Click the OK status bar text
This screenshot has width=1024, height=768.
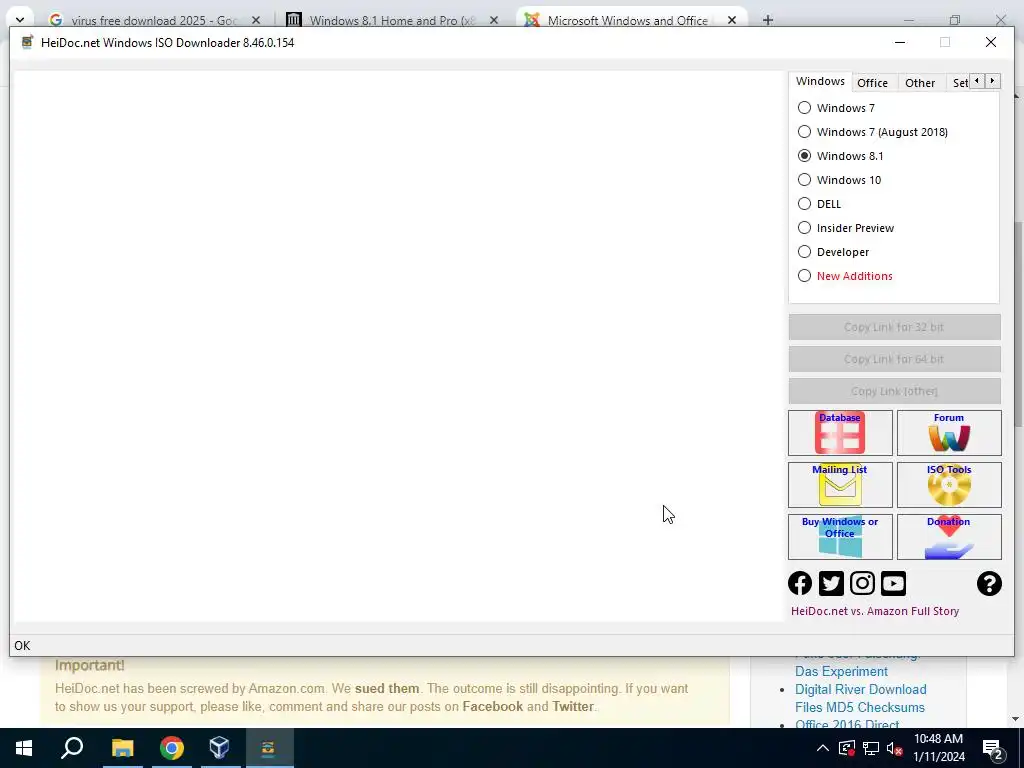click(x=22, y=646)
